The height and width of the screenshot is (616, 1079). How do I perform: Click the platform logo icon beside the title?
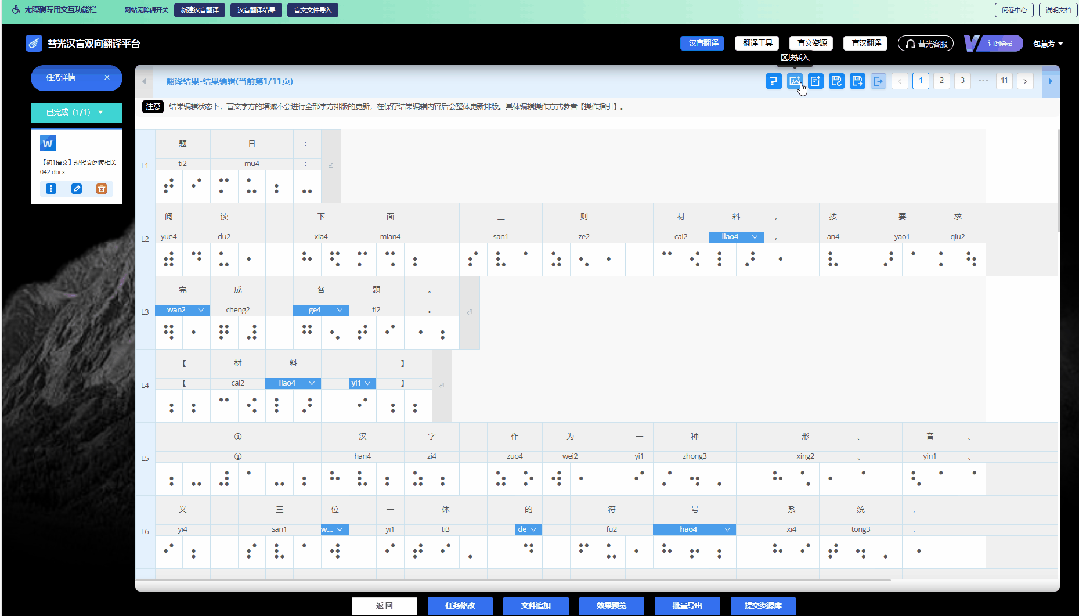[34, 43]
